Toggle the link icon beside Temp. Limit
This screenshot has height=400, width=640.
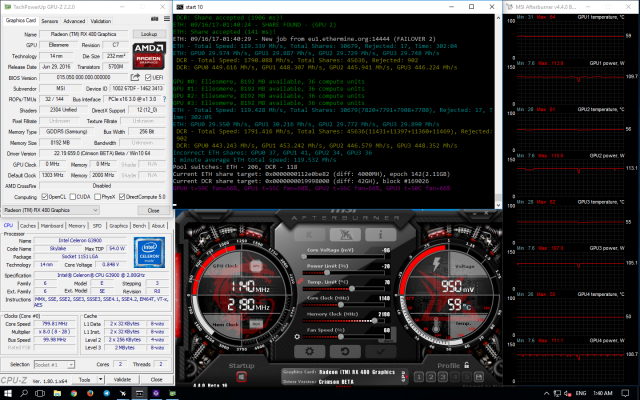(300, 281)
